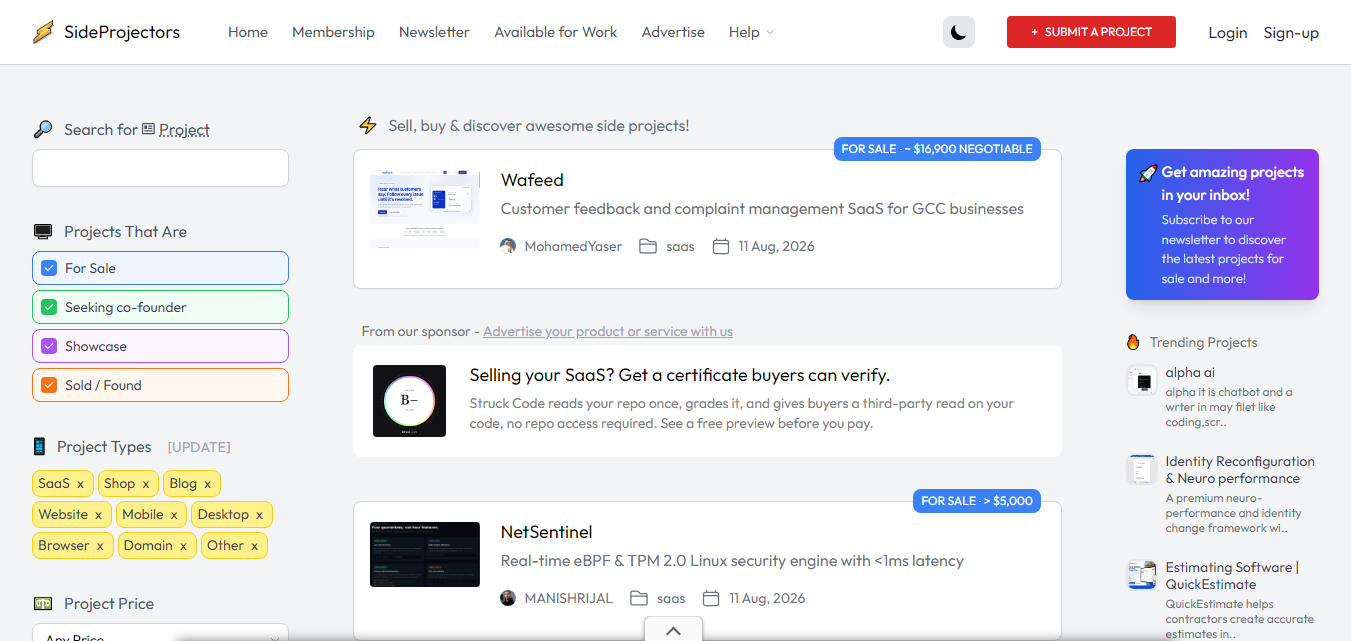Remove the Browser project type tag

click(x=100, y=546)
